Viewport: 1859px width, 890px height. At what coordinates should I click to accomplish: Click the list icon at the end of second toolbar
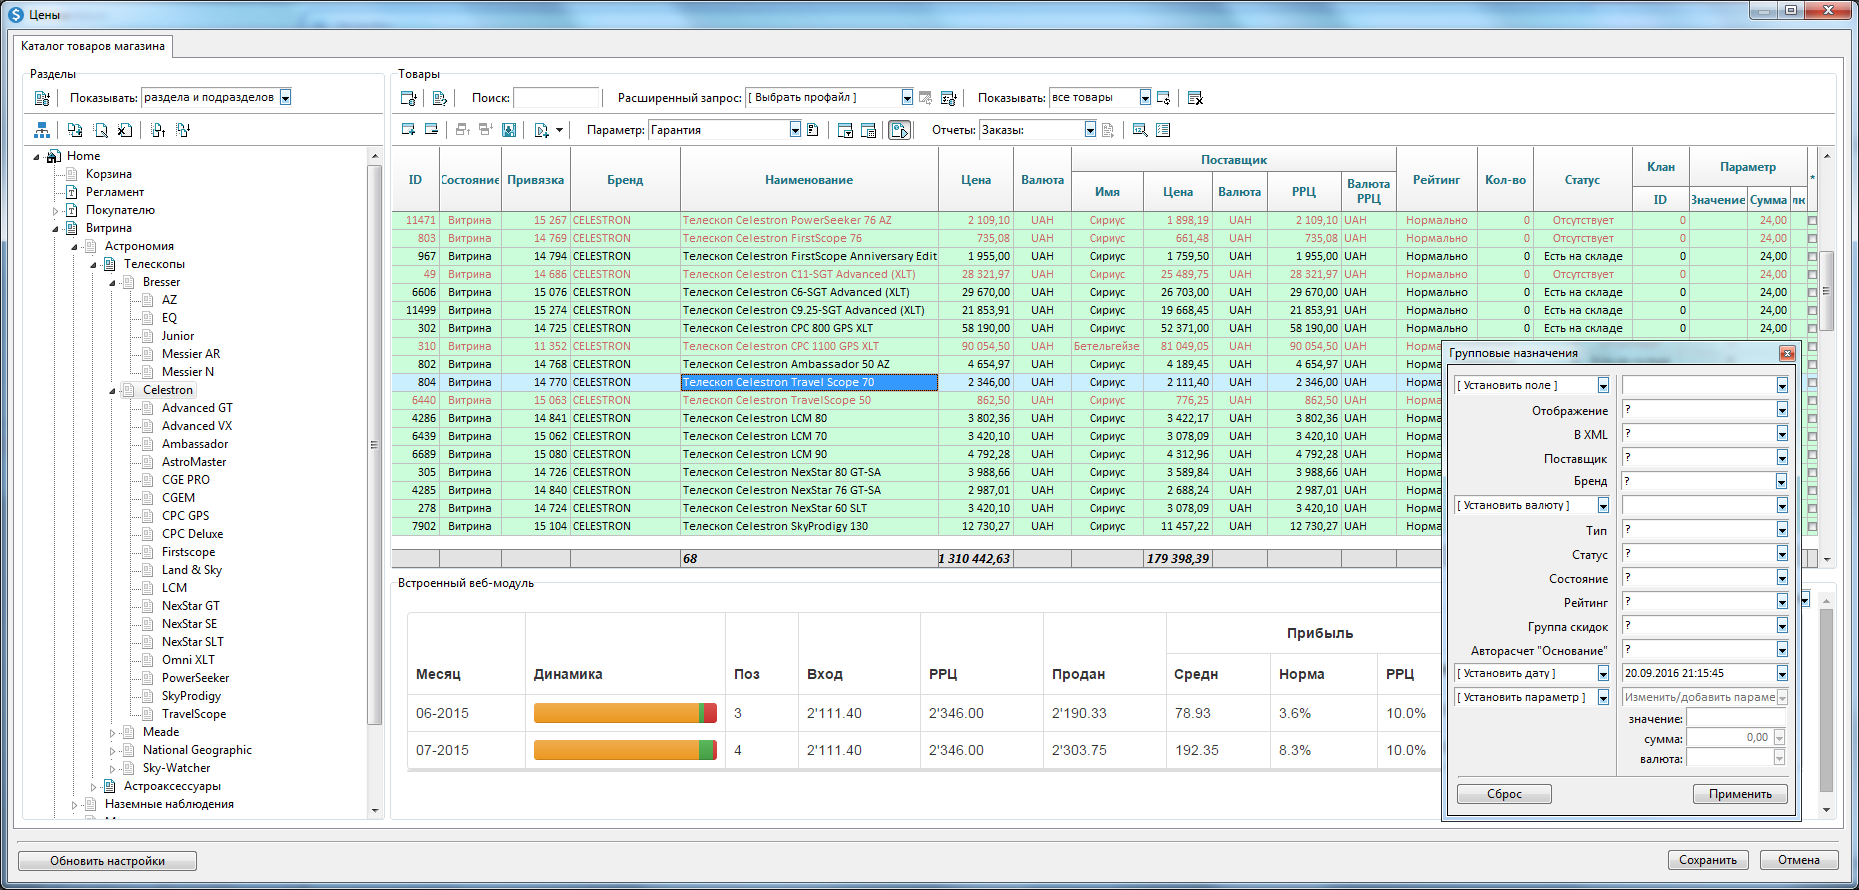(1163, 130)
